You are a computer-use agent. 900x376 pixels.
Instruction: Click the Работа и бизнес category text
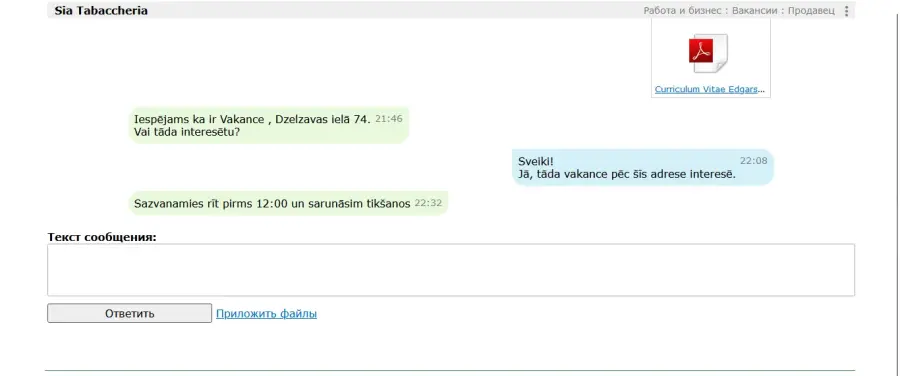(x=682, y=11)
